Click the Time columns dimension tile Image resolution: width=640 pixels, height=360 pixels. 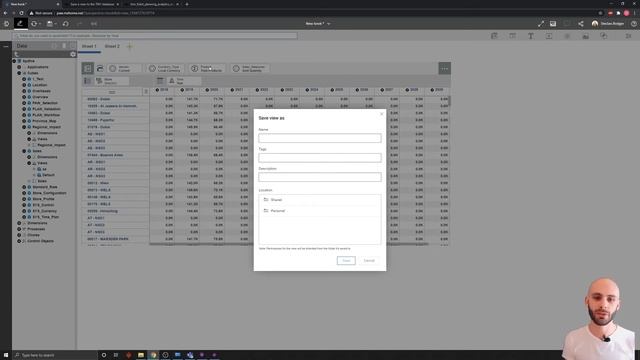[x=184, y=81]
